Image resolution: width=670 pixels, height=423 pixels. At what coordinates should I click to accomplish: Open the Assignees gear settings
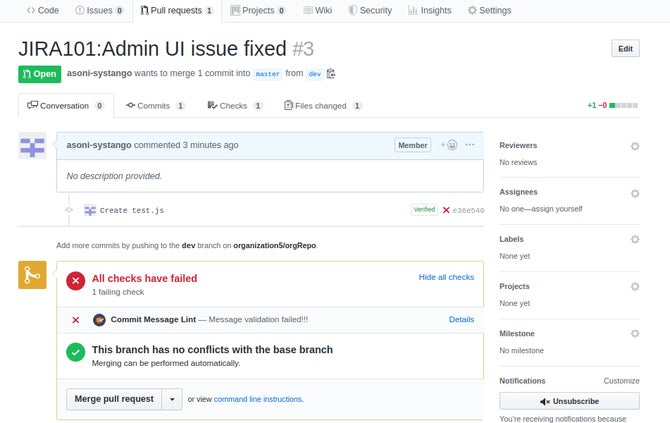pos(634,193)
